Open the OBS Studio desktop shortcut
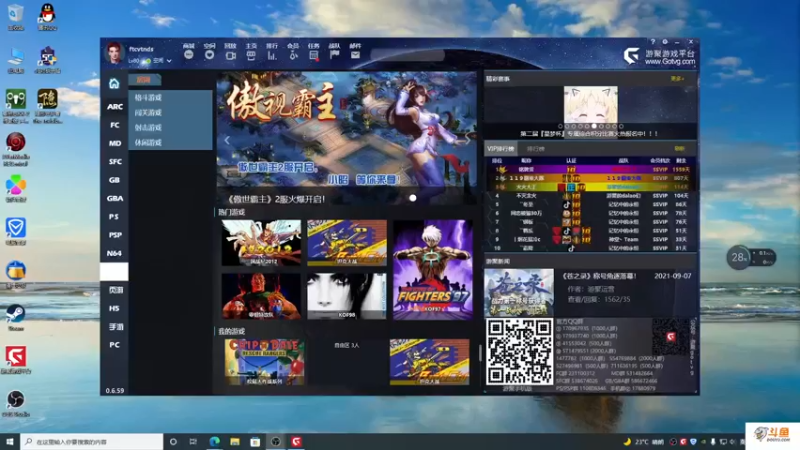This screenshot has width=800, height=450. pyautogui.click(x=15, y=403)
